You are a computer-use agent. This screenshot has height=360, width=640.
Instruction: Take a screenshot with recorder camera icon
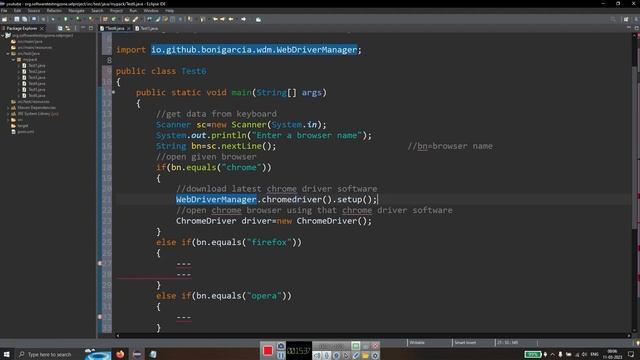click(x=281, y=346)
